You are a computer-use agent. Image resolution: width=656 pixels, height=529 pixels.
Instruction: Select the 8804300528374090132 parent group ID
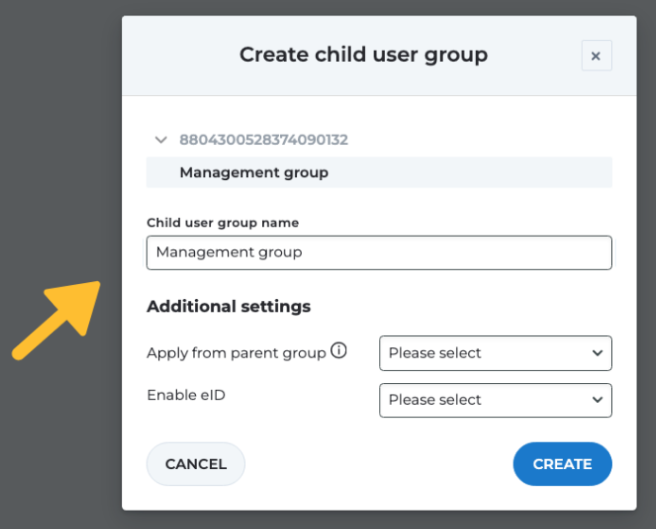(x=263, y=140)
